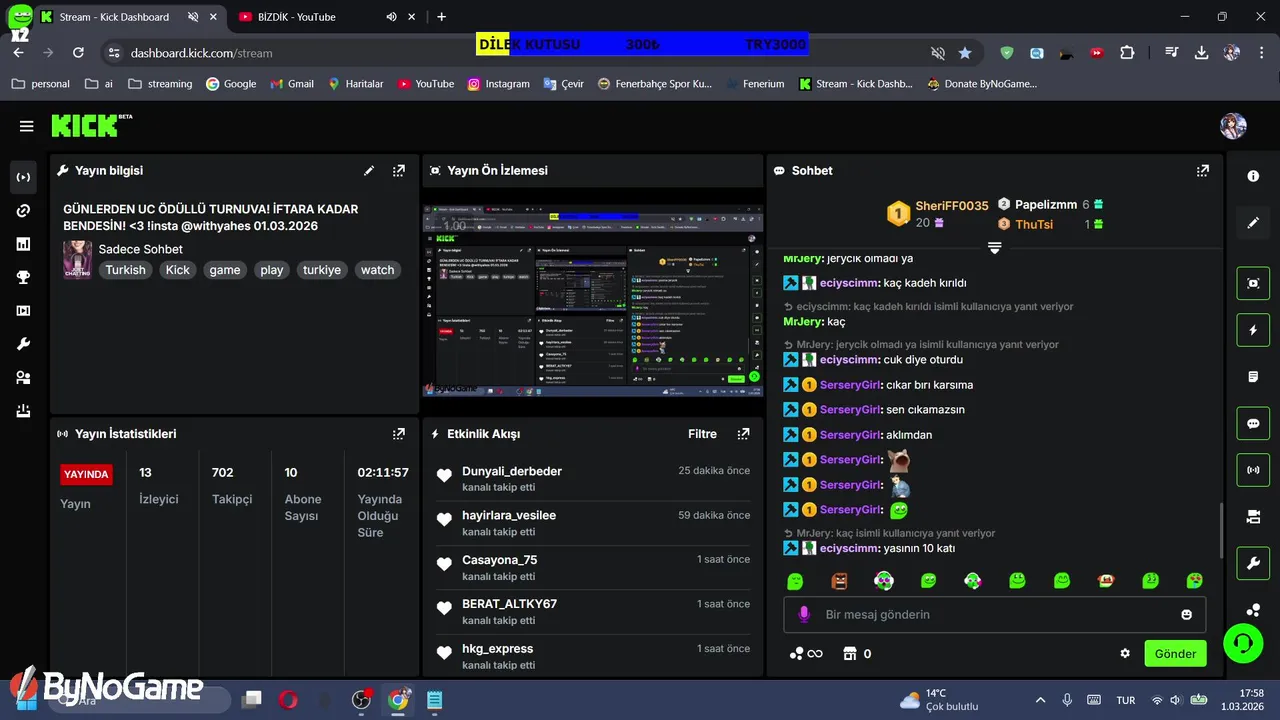1280x720 pixels.
Task: Open the community users sidebar icon
Action: tap(23, 378)
